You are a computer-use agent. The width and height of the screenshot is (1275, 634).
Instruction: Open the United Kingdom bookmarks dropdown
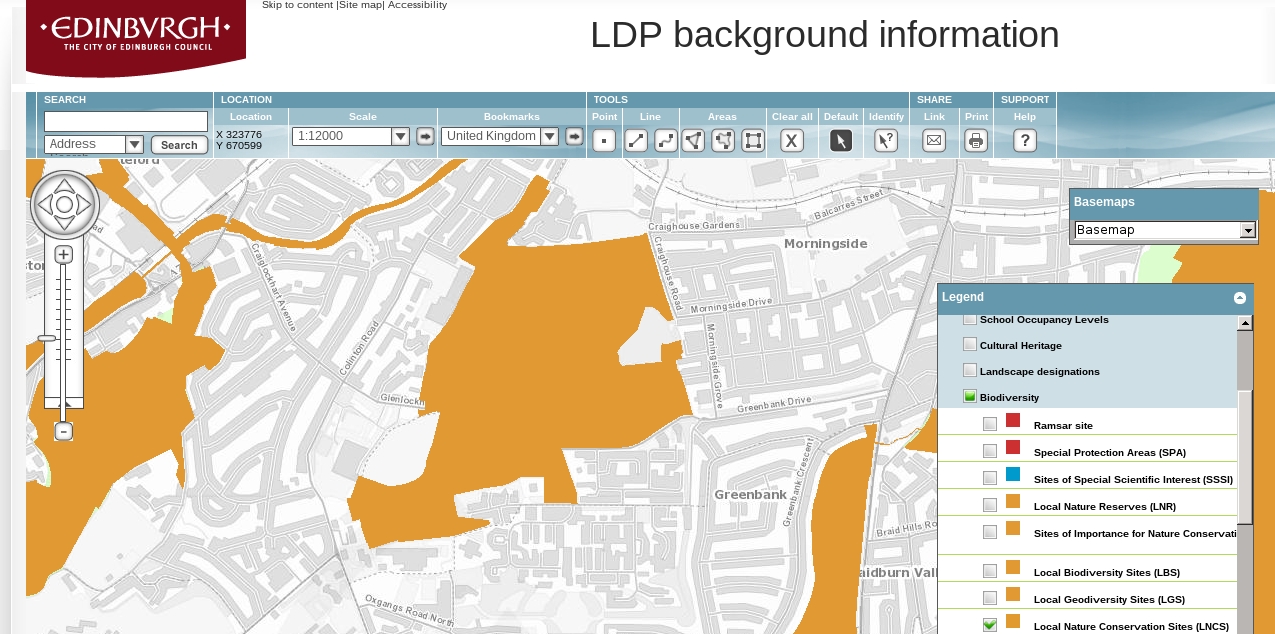tap(549, 137)
